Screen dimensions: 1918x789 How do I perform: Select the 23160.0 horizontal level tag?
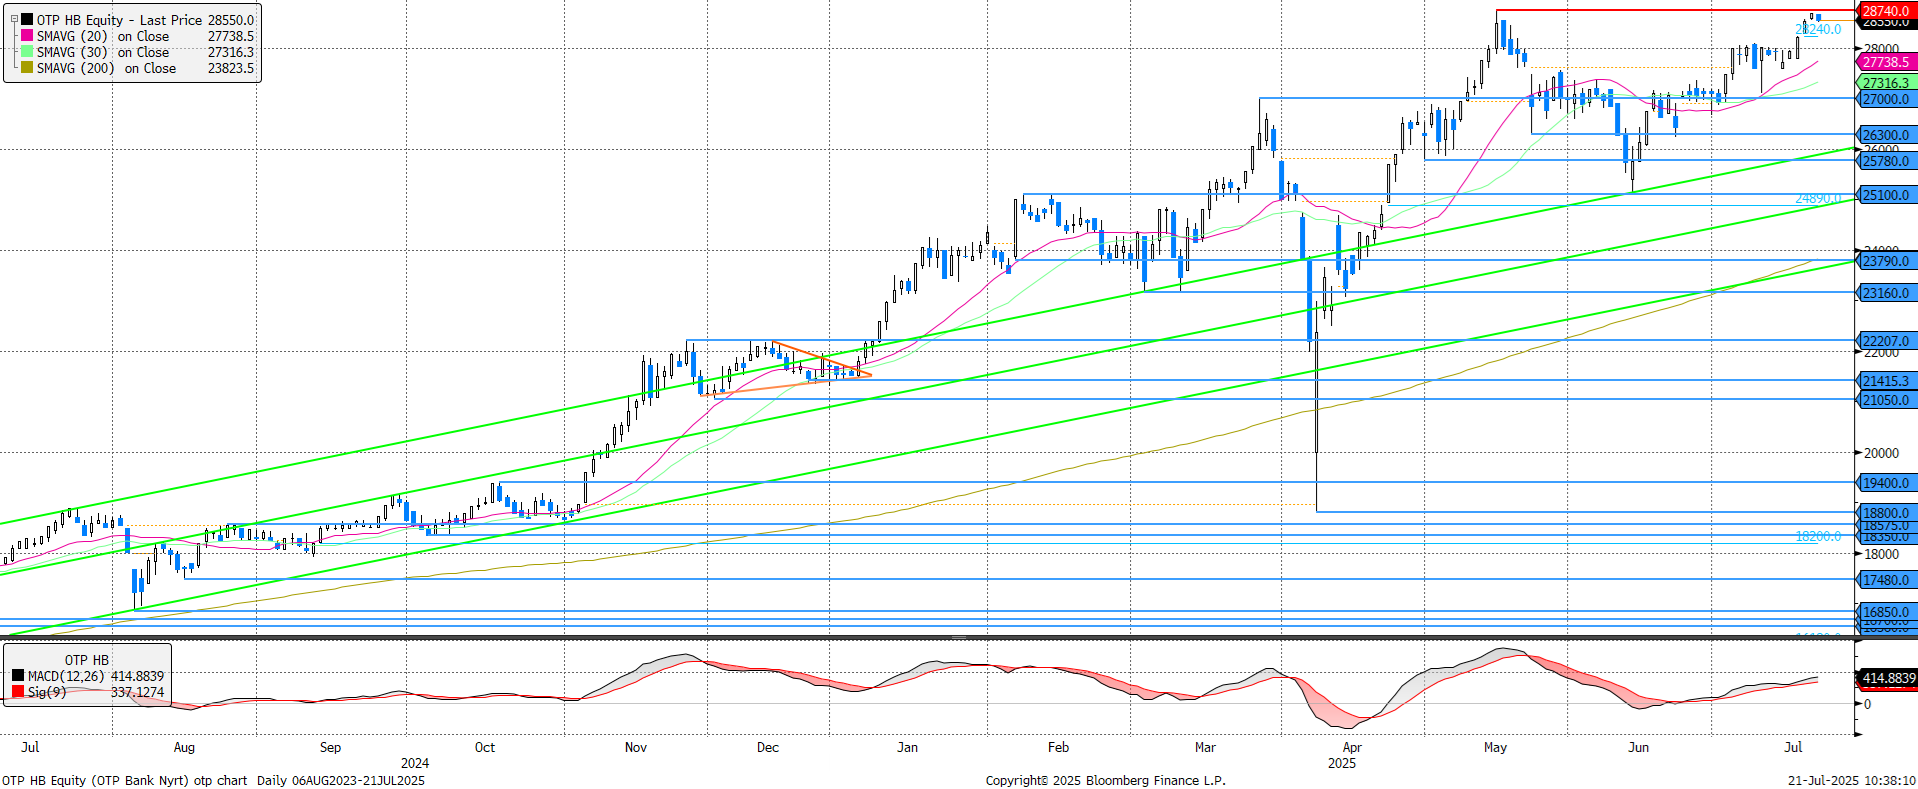coord(1886,293)
